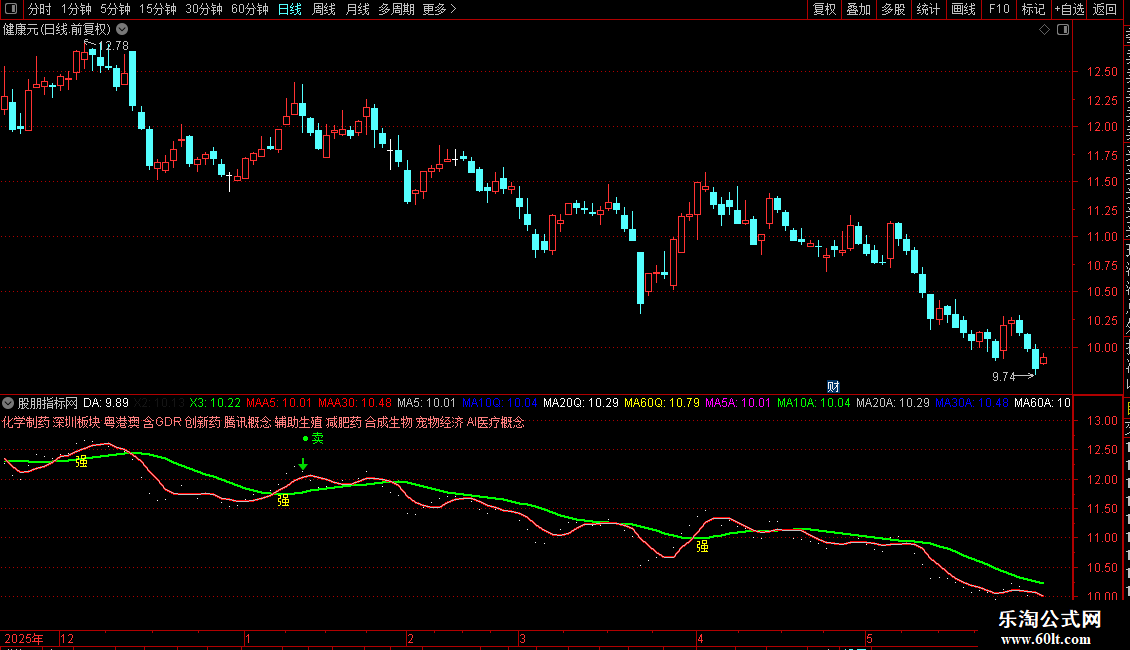Switch to 1分钟 period

76,9
